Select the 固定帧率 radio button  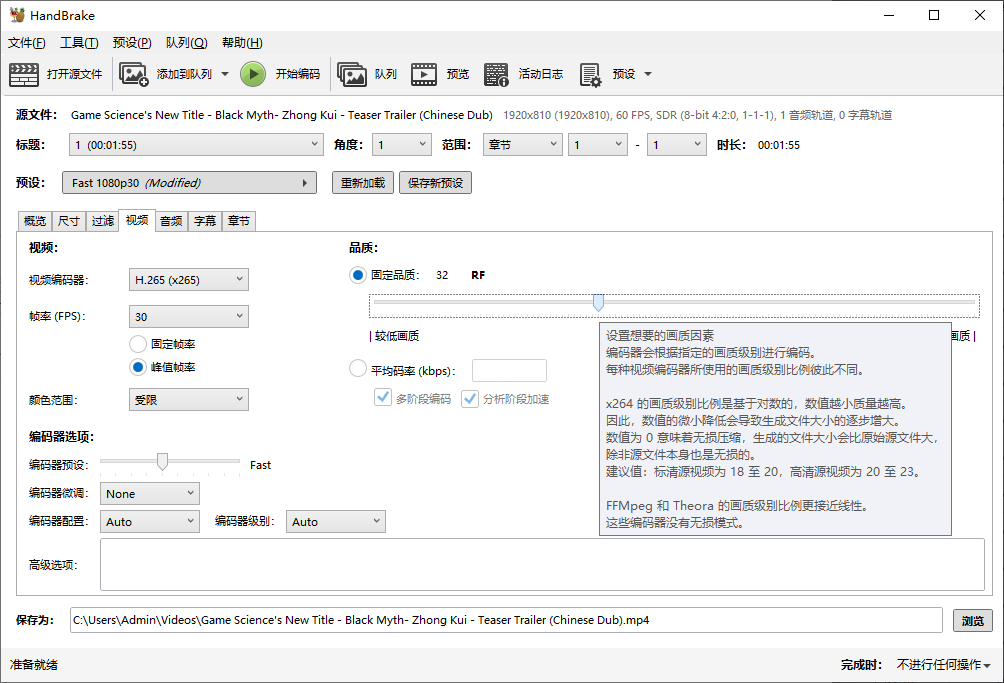(x=138, y=344)
